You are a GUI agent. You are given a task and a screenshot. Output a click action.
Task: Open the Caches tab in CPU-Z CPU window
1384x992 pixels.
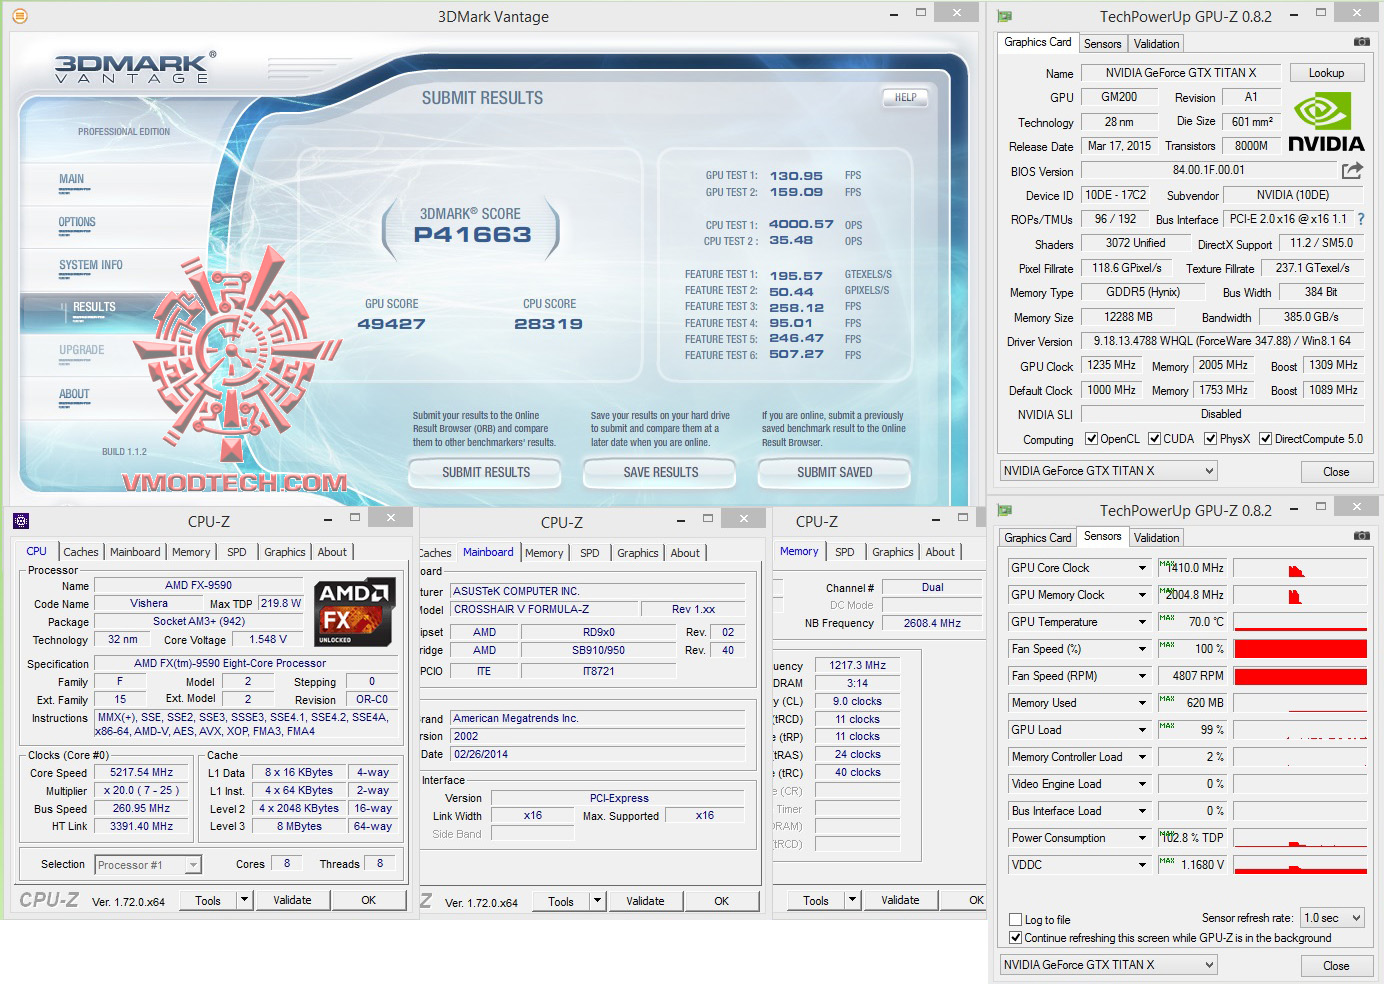[x=81, y=552]
